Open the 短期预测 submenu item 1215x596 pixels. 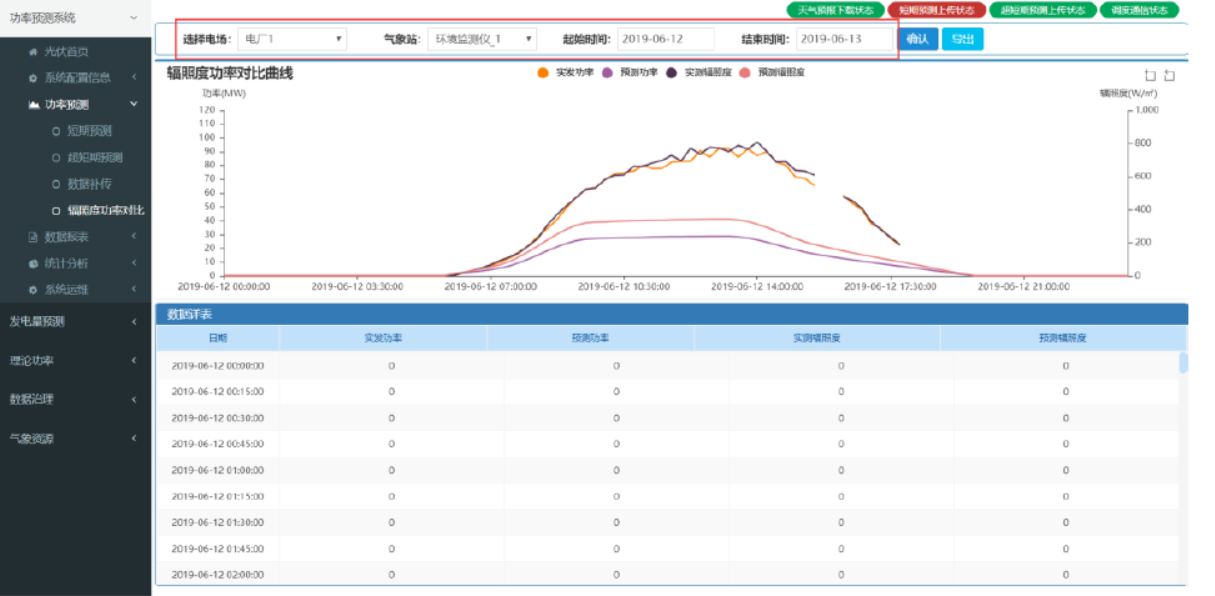(x=89, y=130)
